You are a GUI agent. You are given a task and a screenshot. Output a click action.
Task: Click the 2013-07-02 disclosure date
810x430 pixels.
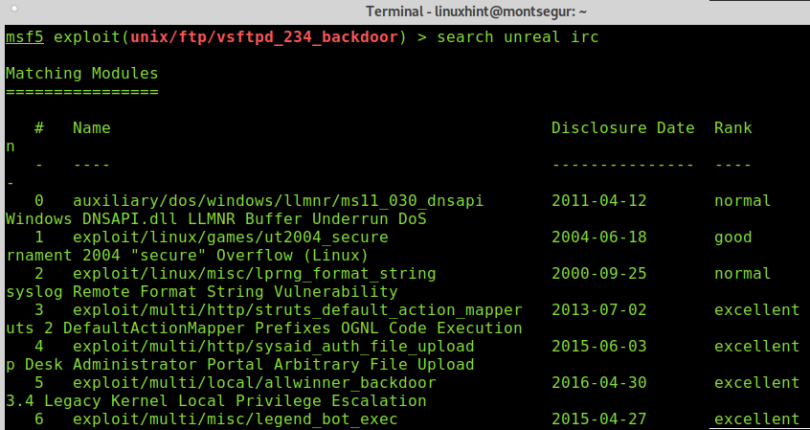[599, 310]
